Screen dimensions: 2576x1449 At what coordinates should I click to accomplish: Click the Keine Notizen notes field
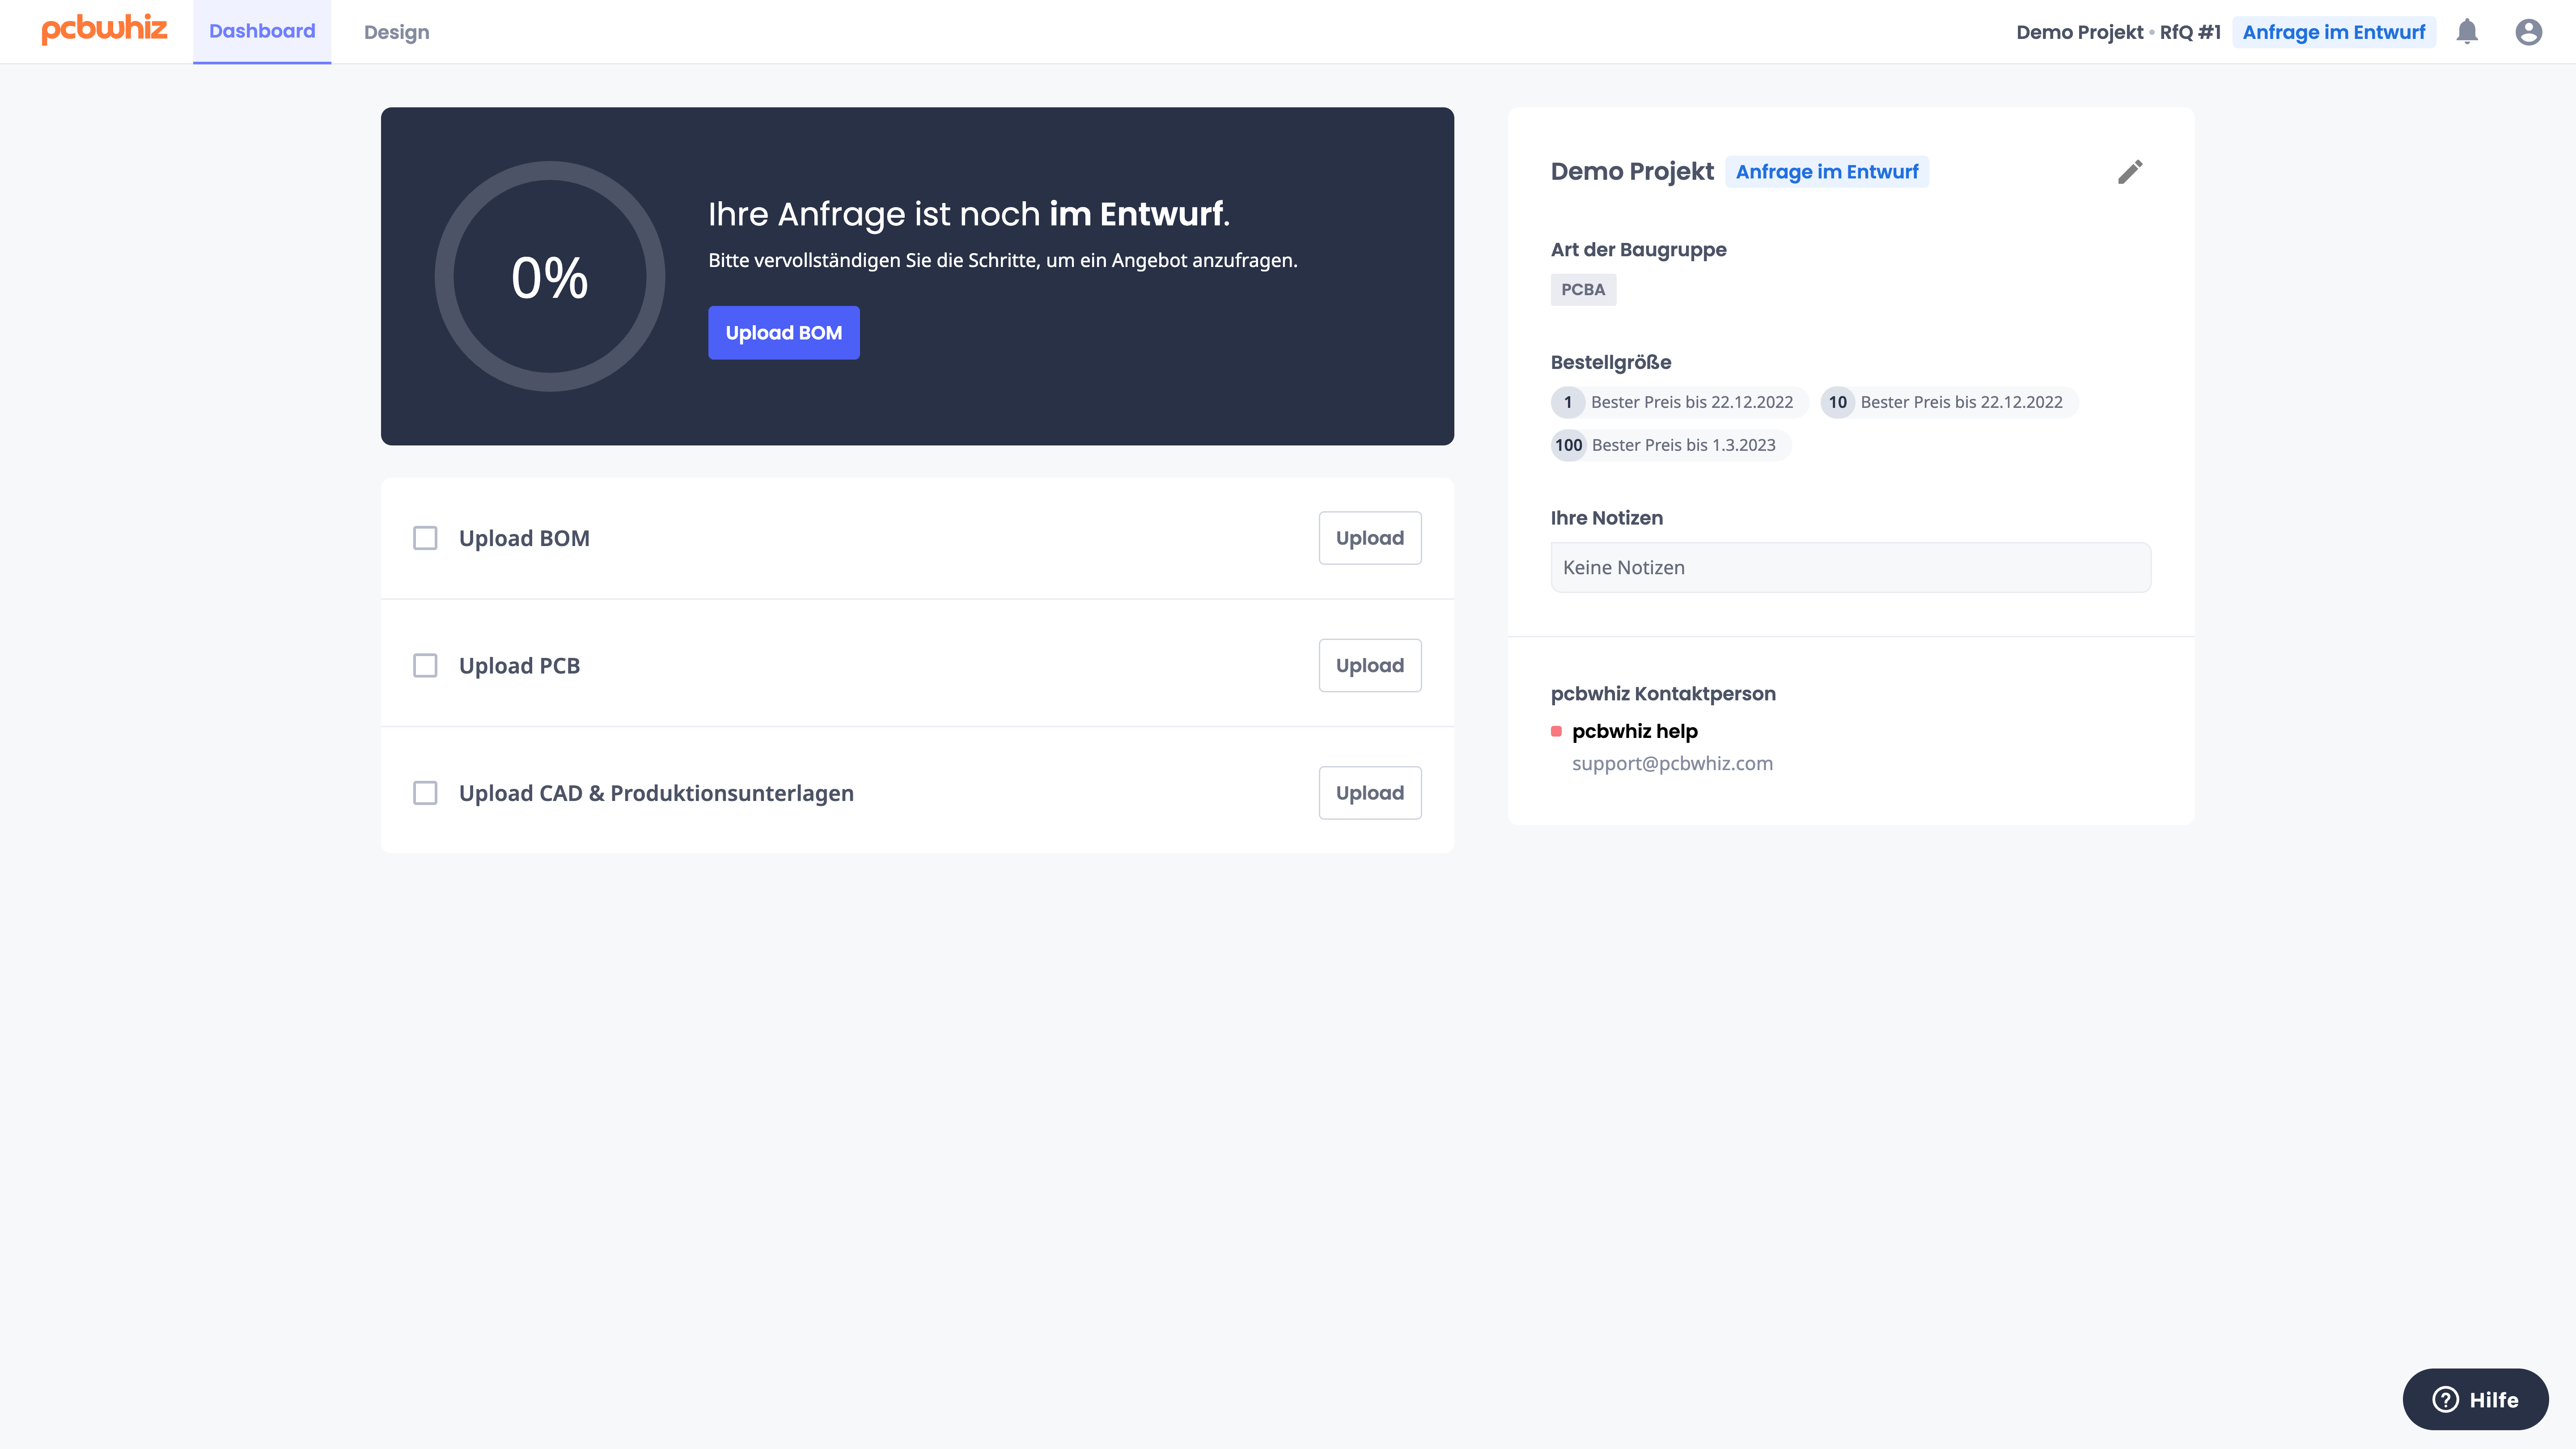pos(1850,567)
